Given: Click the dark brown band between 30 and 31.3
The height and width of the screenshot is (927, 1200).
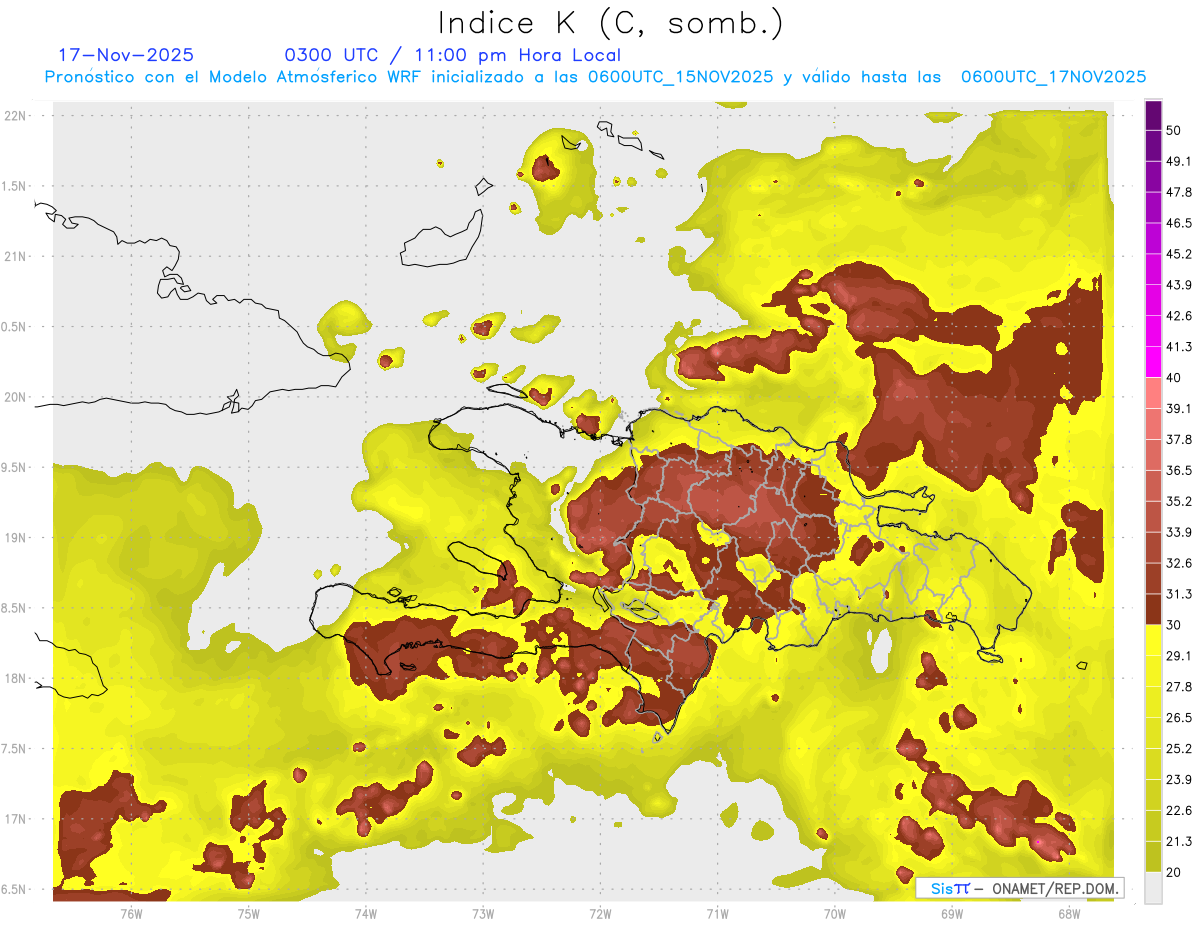Looking at the screenshot, I should (x=1154, y=610).
